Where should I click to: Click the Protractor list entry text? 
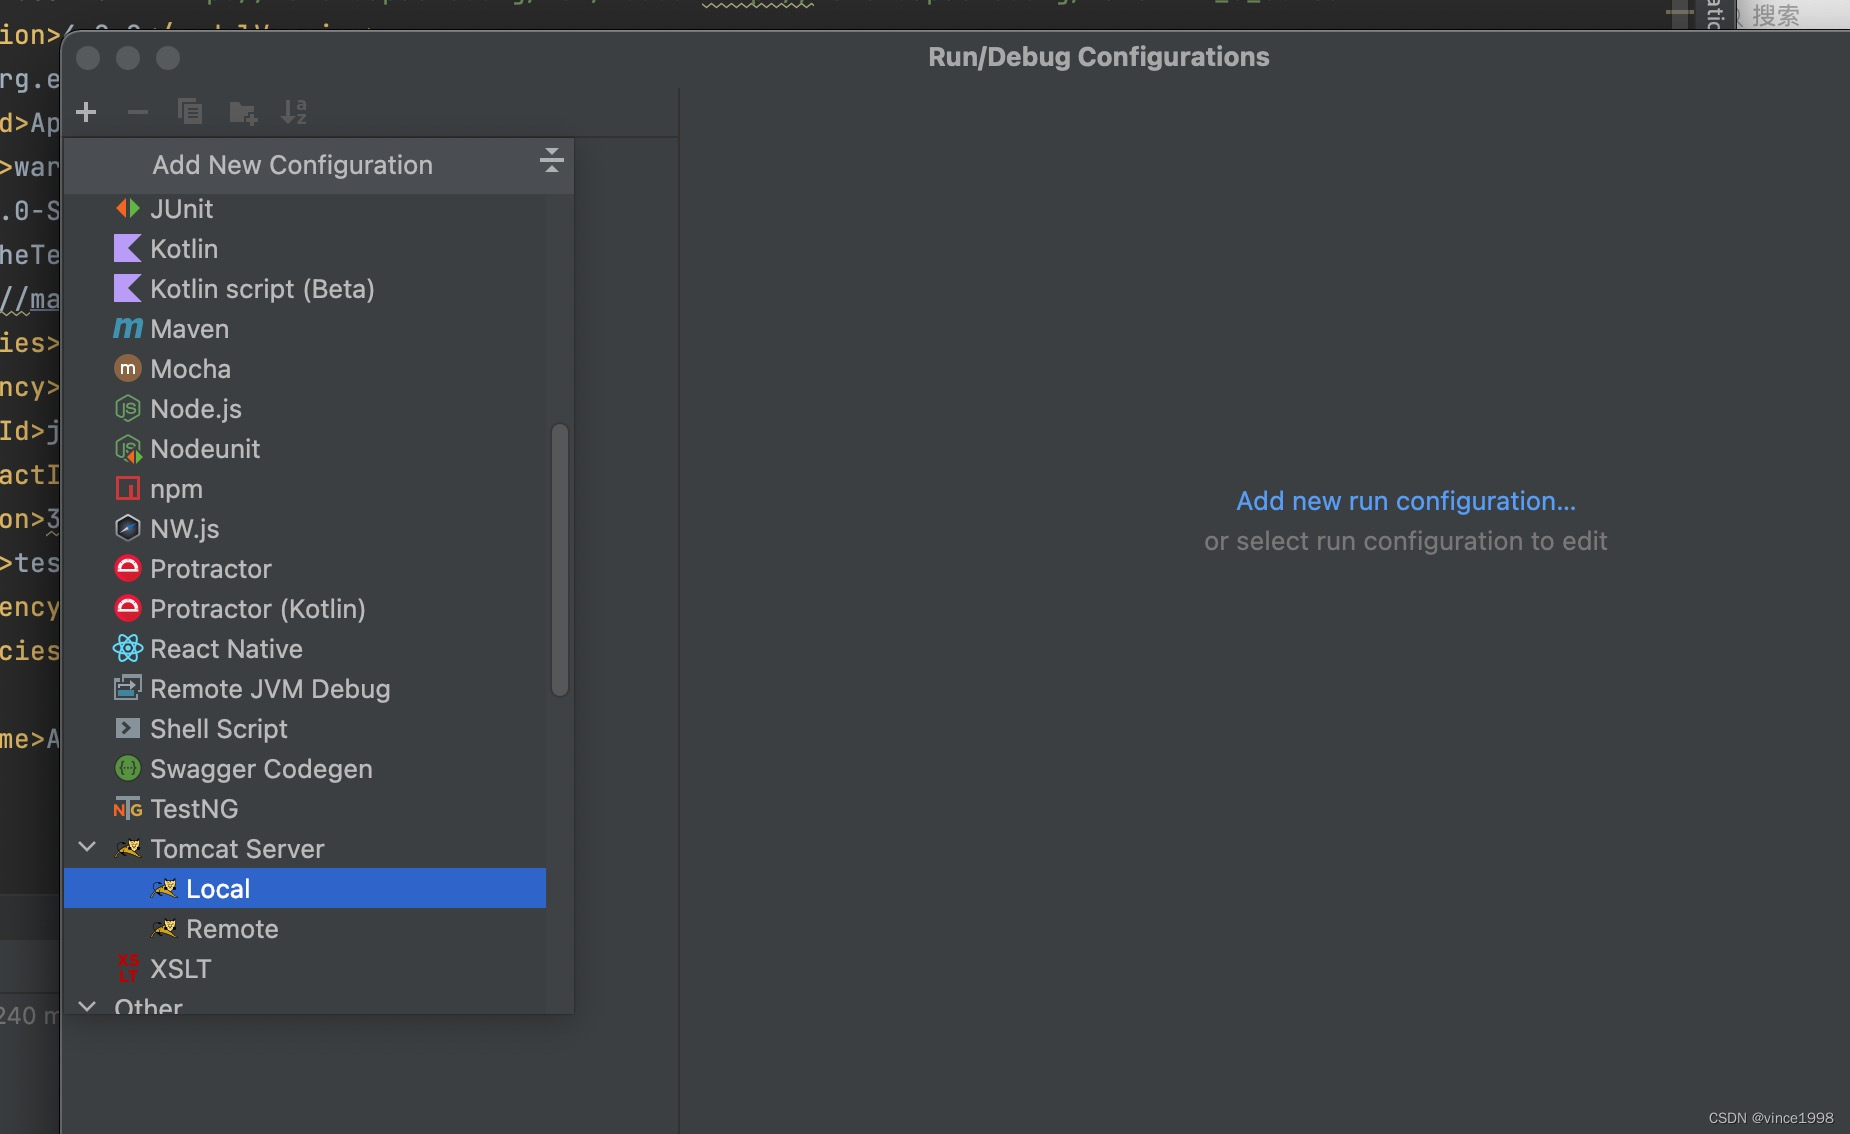point(211,568)
